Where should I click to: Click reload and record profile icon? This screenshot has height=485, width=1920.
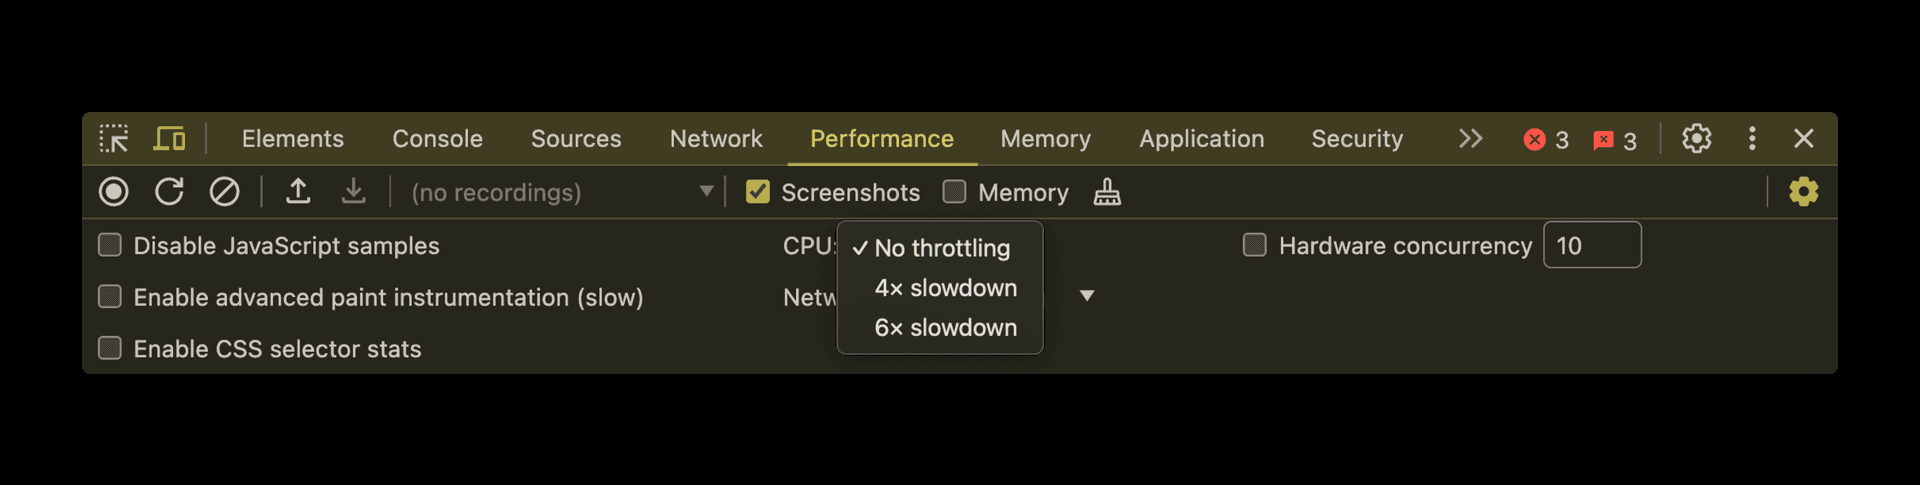169,191
